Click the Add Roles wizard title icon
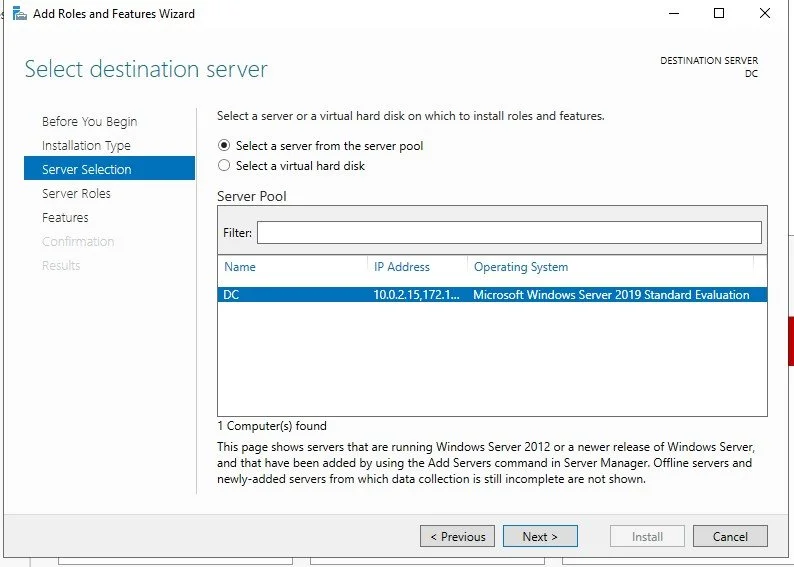Viewport: 794px width, 567px height. [x=19, y=14]
